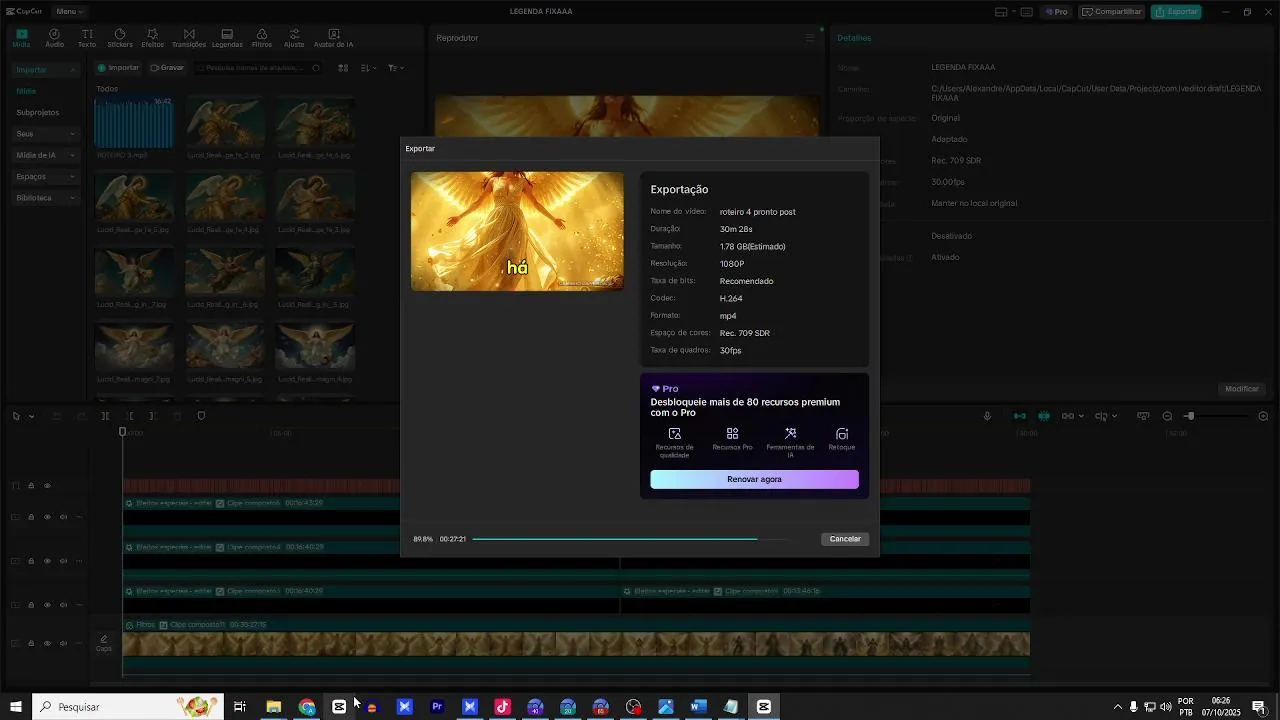This screenshot has width=1280, height=720.
Task: Expand the Mídia de IA section
Action: click(x=45, y=155)
